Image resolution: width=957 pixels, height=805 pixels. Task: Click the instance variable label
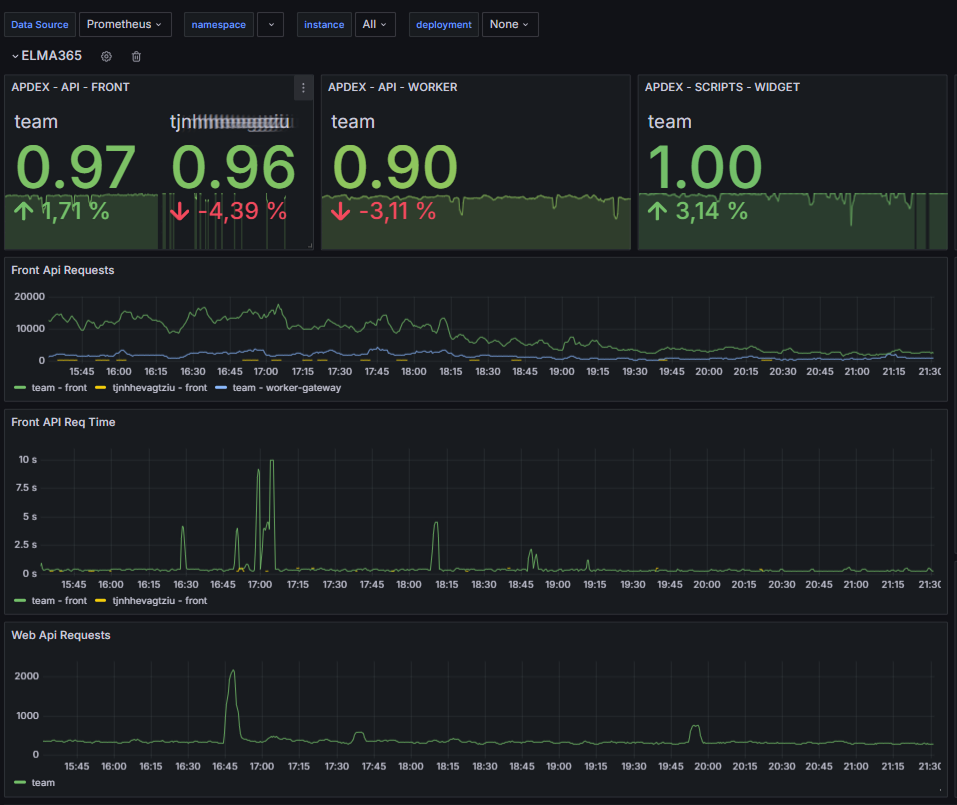pyautogui.click(x=324, y=24)
